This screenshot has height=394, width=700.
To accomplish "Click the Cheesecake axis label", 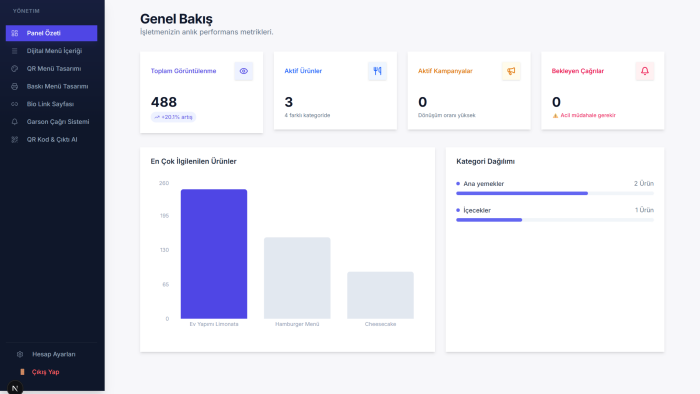I will pos(380,324).
